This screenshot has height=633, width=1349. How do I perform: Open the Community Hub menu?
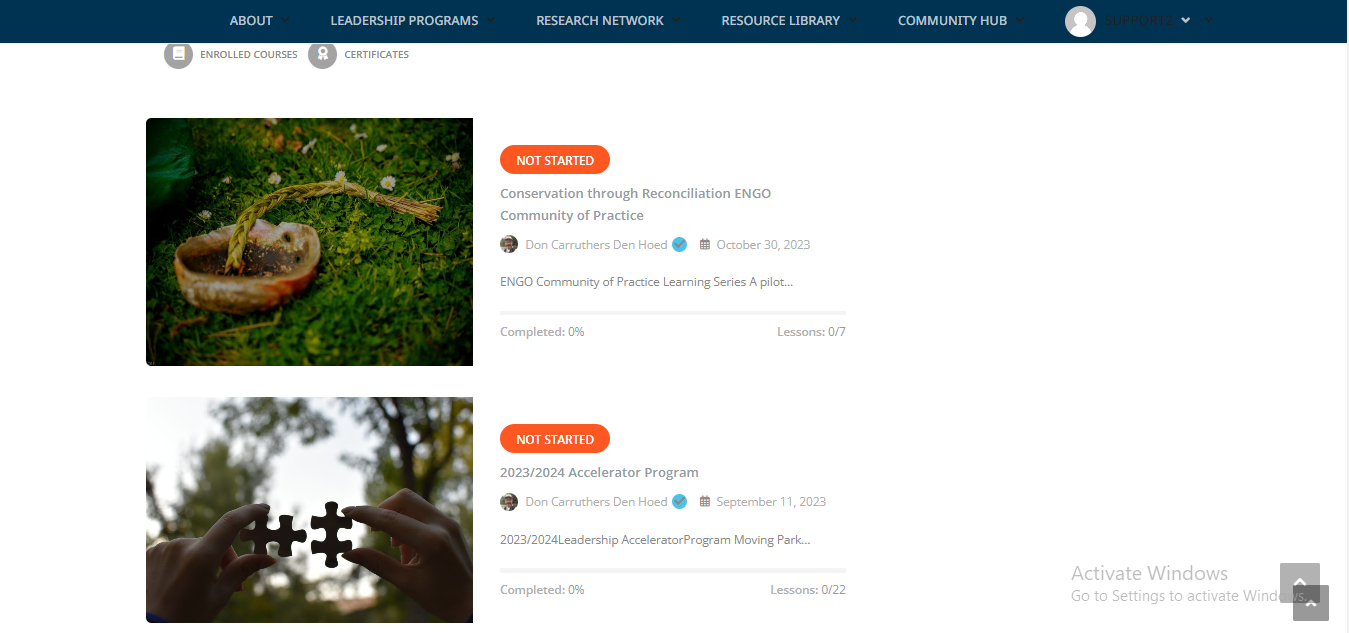coord(952,21)
